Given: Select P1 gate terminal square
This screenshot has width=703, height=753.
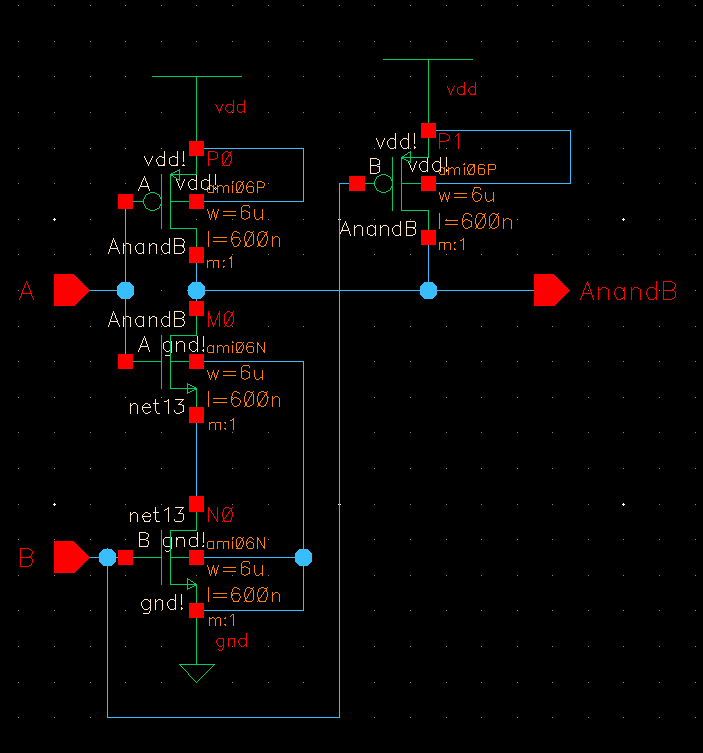Looking at the screenshot, I should 357,183.
